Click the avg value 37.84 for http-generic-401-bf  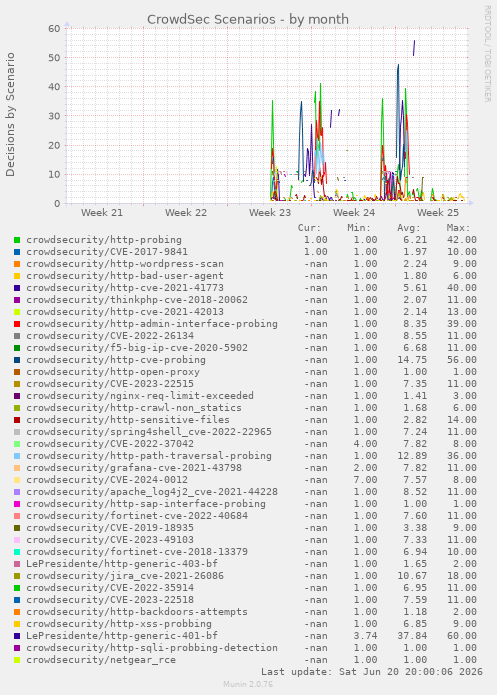tap(412, 636)
